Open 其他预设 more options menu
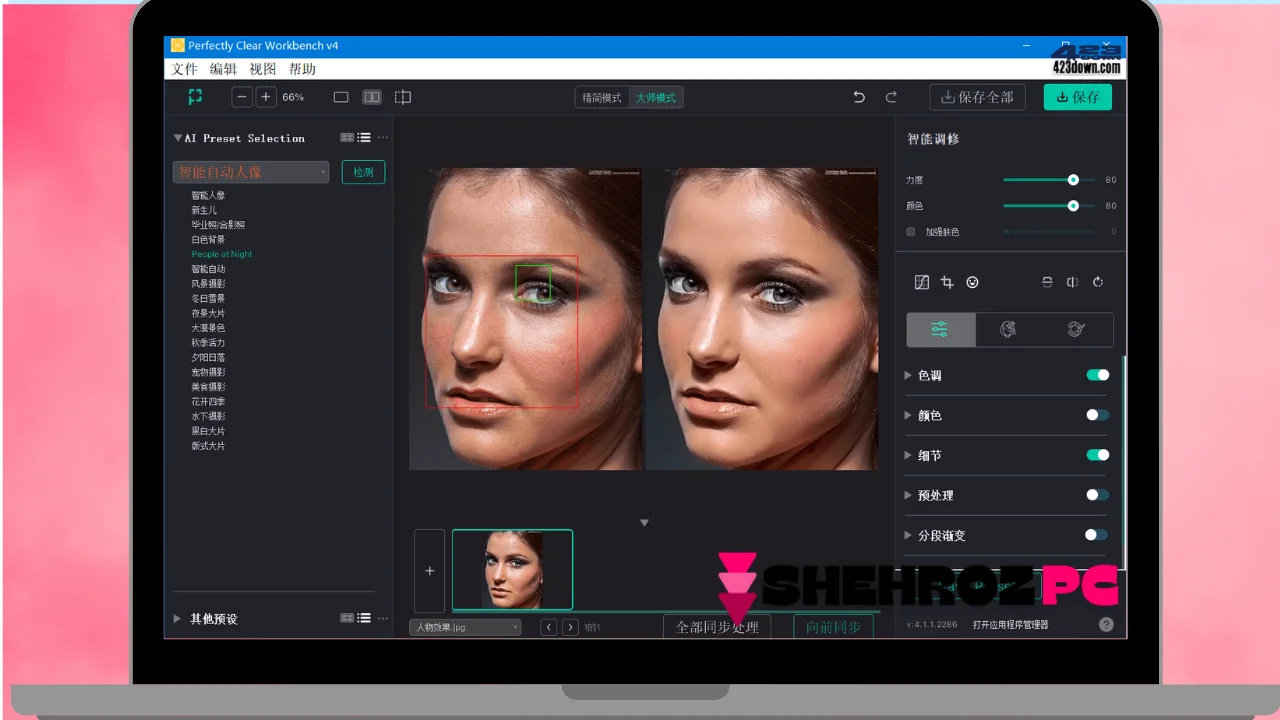 [x=382, y=619]
